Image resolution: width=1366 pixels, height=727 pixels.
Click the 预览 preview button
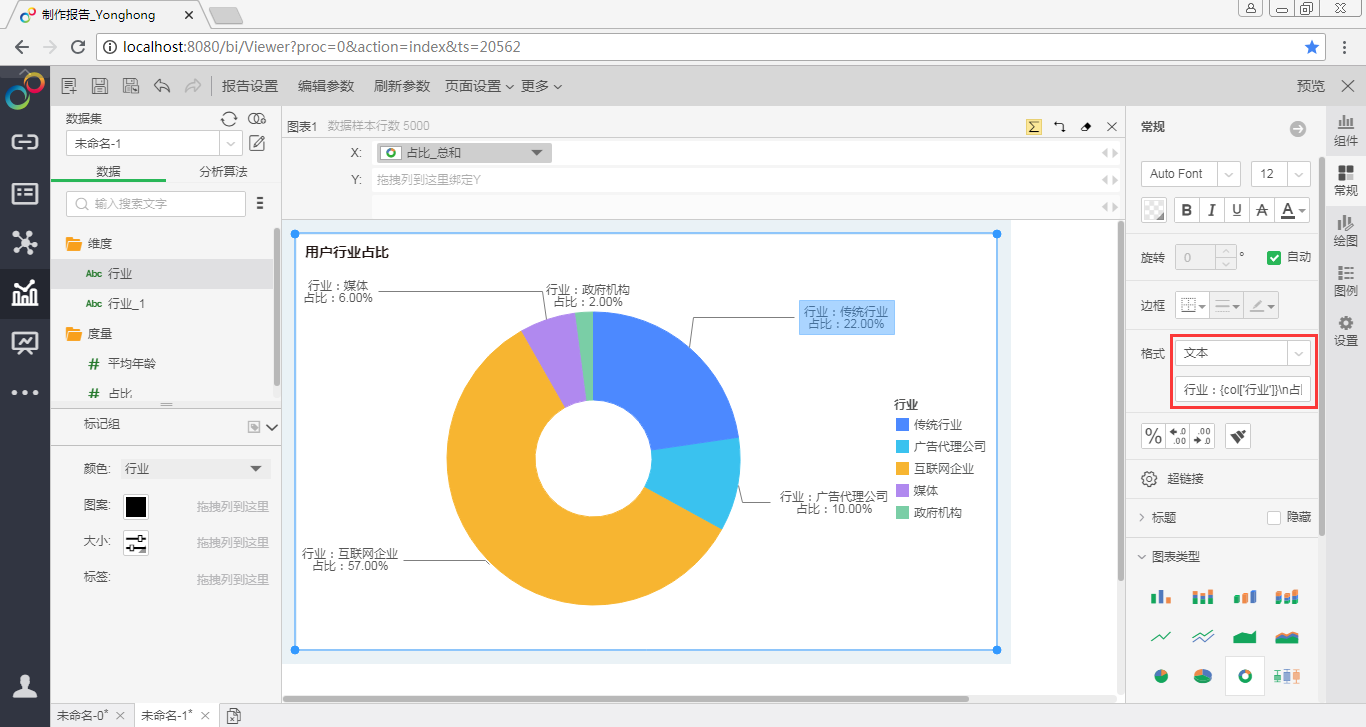(x=1311, y=86)
